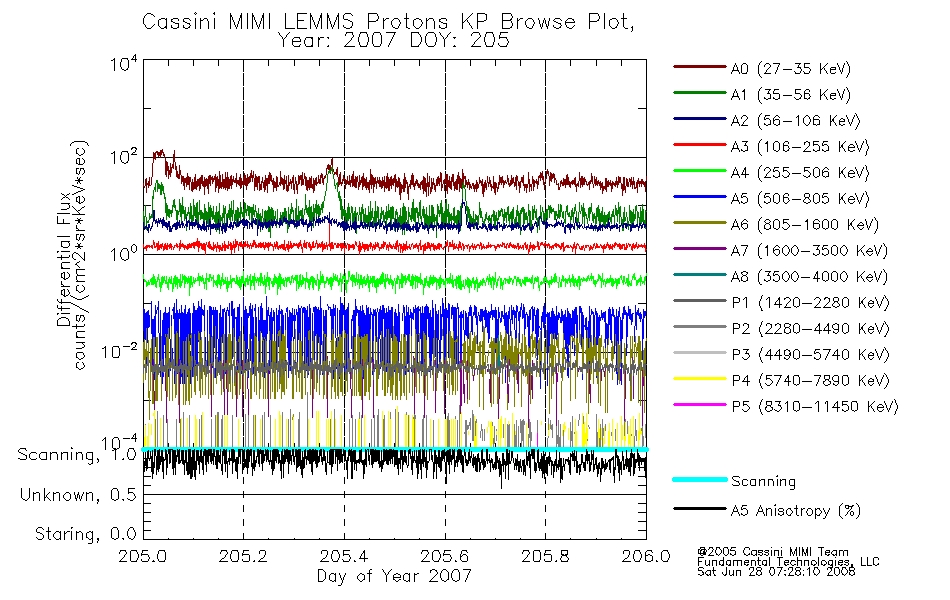Viewport: 950px width, 600px height.
Task: Select the A0 (27-35 KeV) legend label
Action: [791, 68]
